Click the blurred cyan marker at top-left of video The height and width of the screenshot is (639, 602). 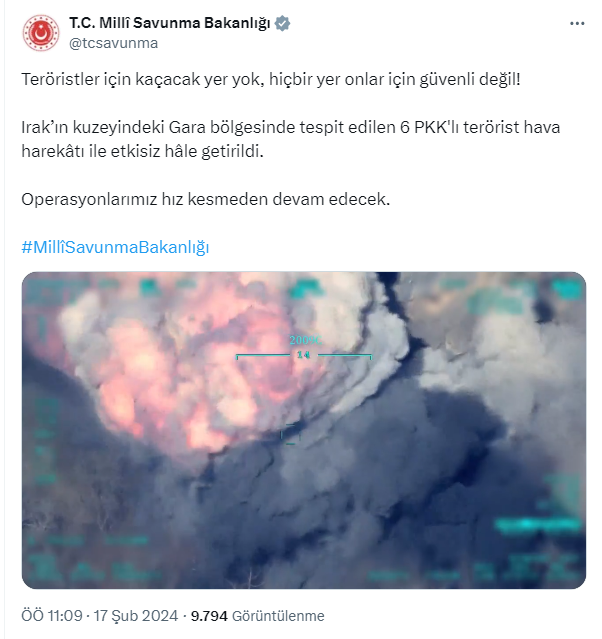coord(149,287)
